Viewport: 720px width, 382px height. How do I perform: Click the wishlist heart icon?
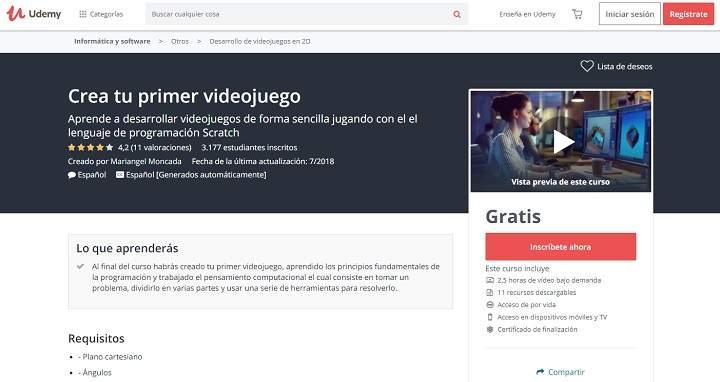pos(587,66)
